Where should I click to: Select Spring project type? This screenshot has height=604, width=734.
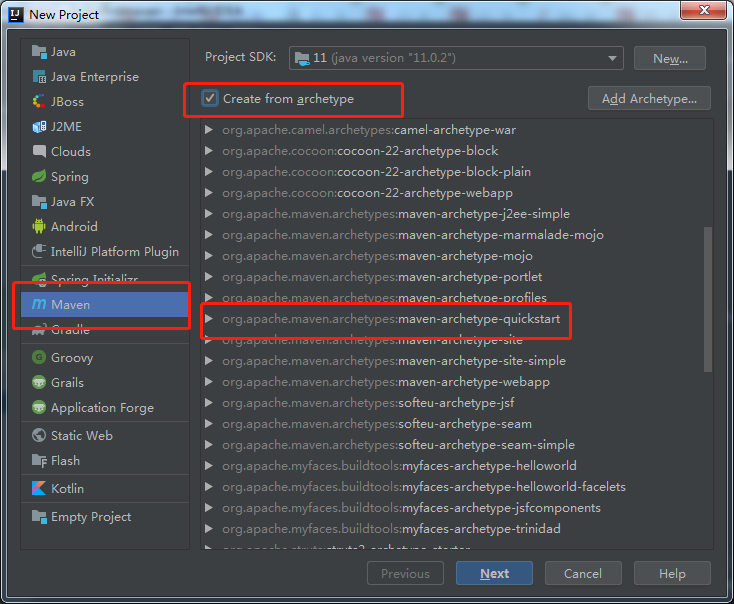tap(105, 177)
